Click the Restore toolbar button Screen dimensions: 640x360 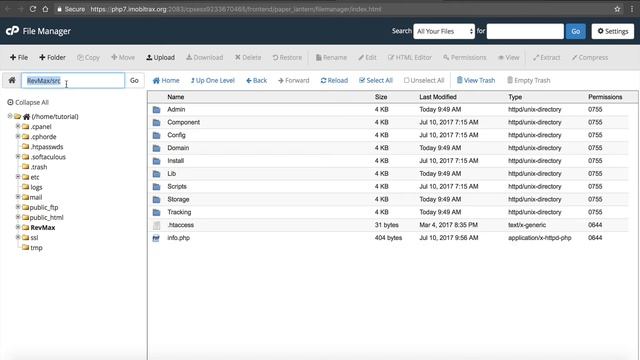coord(287,58)
